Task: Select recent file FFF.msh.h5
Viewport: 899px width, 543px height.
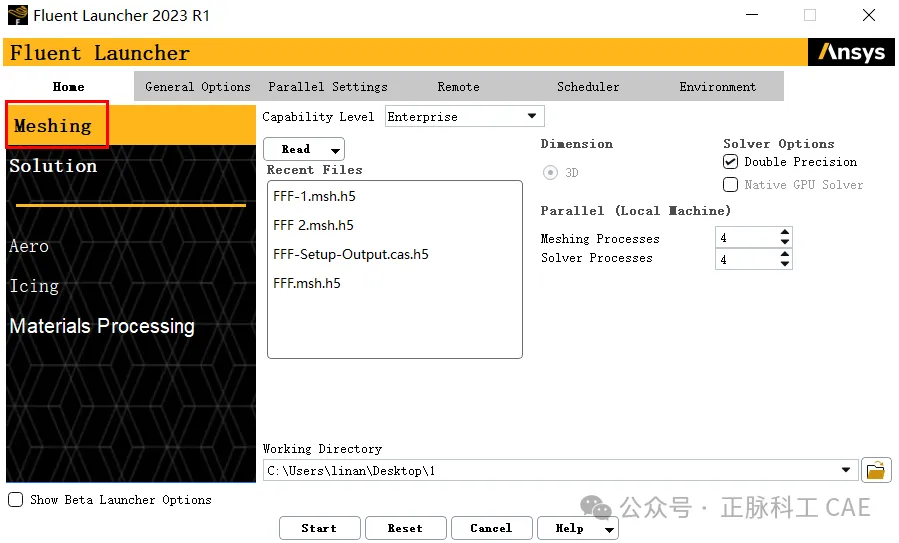Action: [x=307, y=283]
